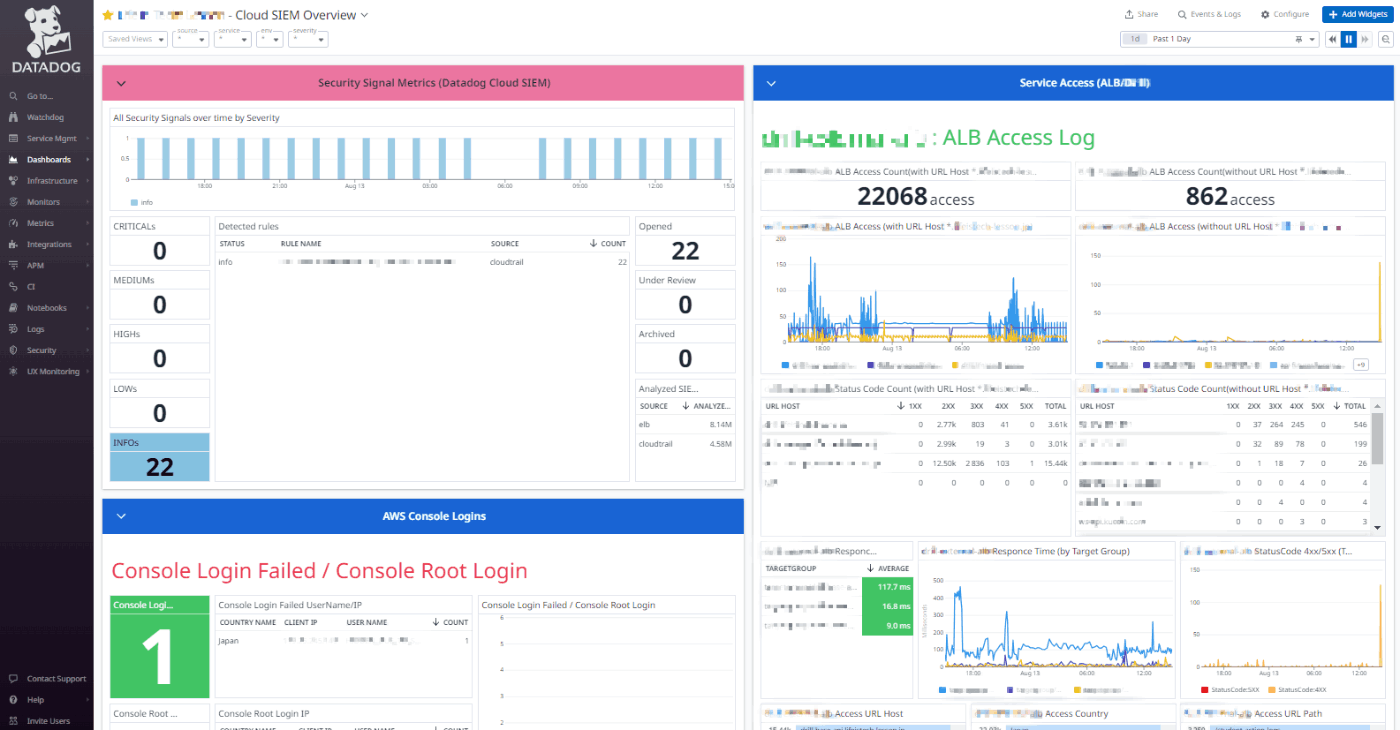Viewport: 1400px width, 730px height.
Task: Sort status code table by 1XX column
Action: [911, 406]
